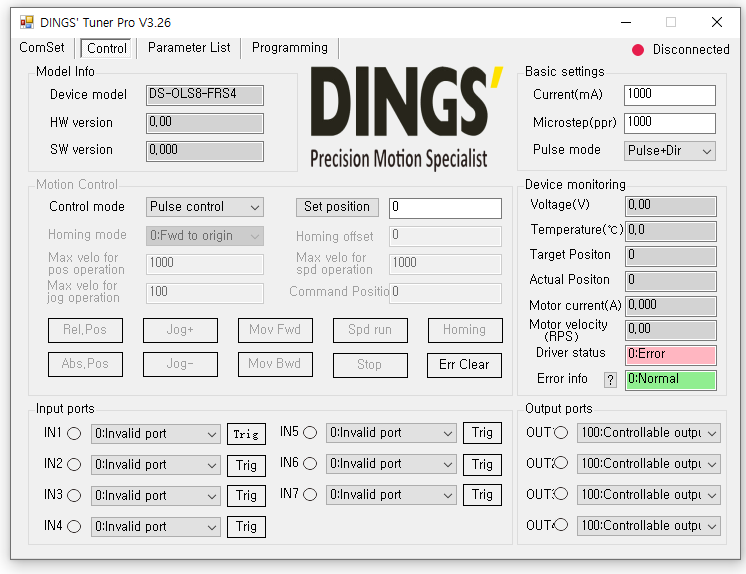Click the pink Driver status 0:Error field
The width and height of the screenshot is (746, 574).
670,355
